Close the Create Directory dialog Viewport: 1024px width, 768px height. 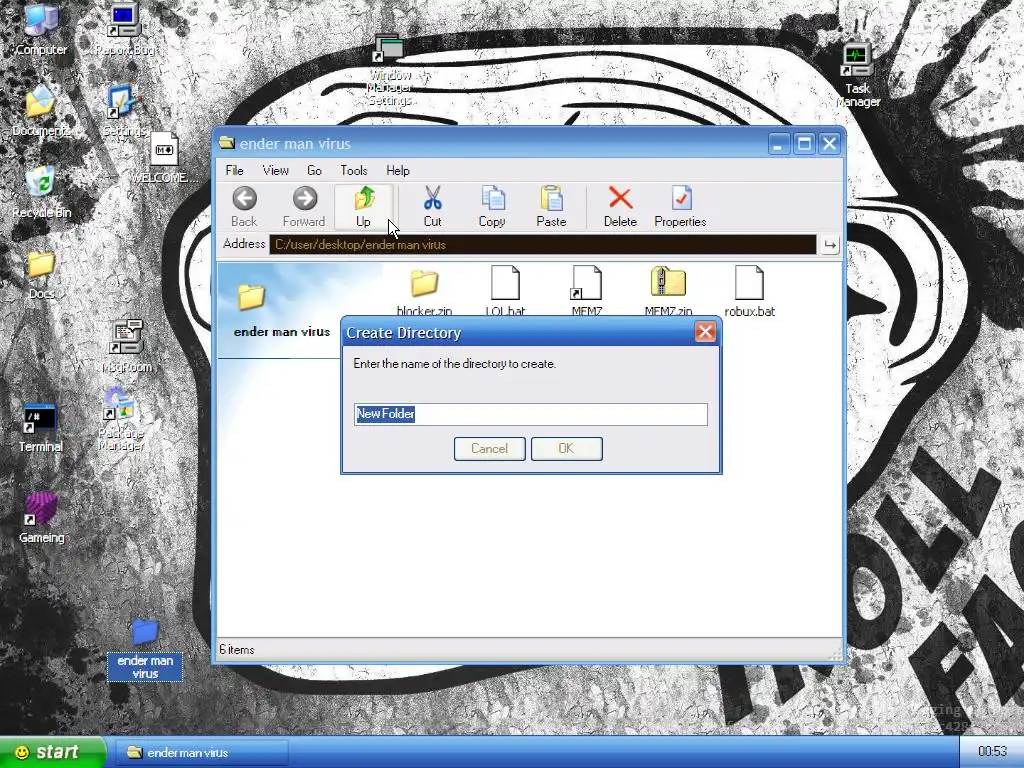(705, 332)
